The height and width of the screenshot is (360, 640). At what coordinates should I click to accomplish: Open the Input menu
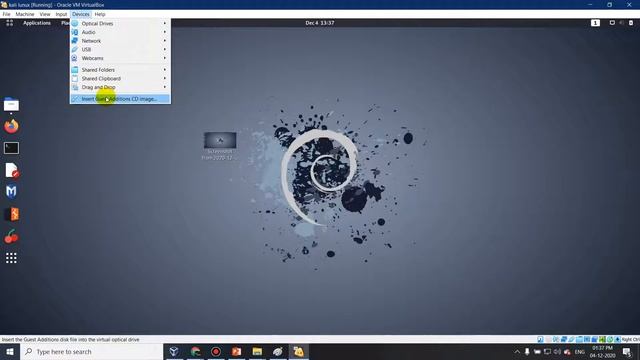click(x=61, y=14)
